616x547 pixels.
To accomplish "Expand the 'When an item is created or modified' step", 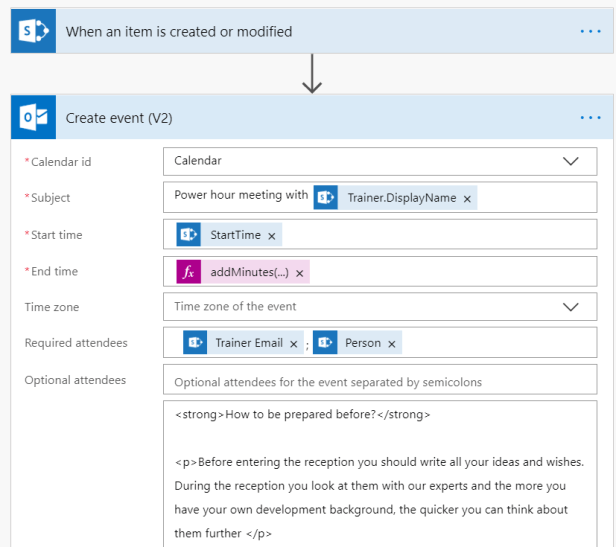I will click(x=300, y=31).
